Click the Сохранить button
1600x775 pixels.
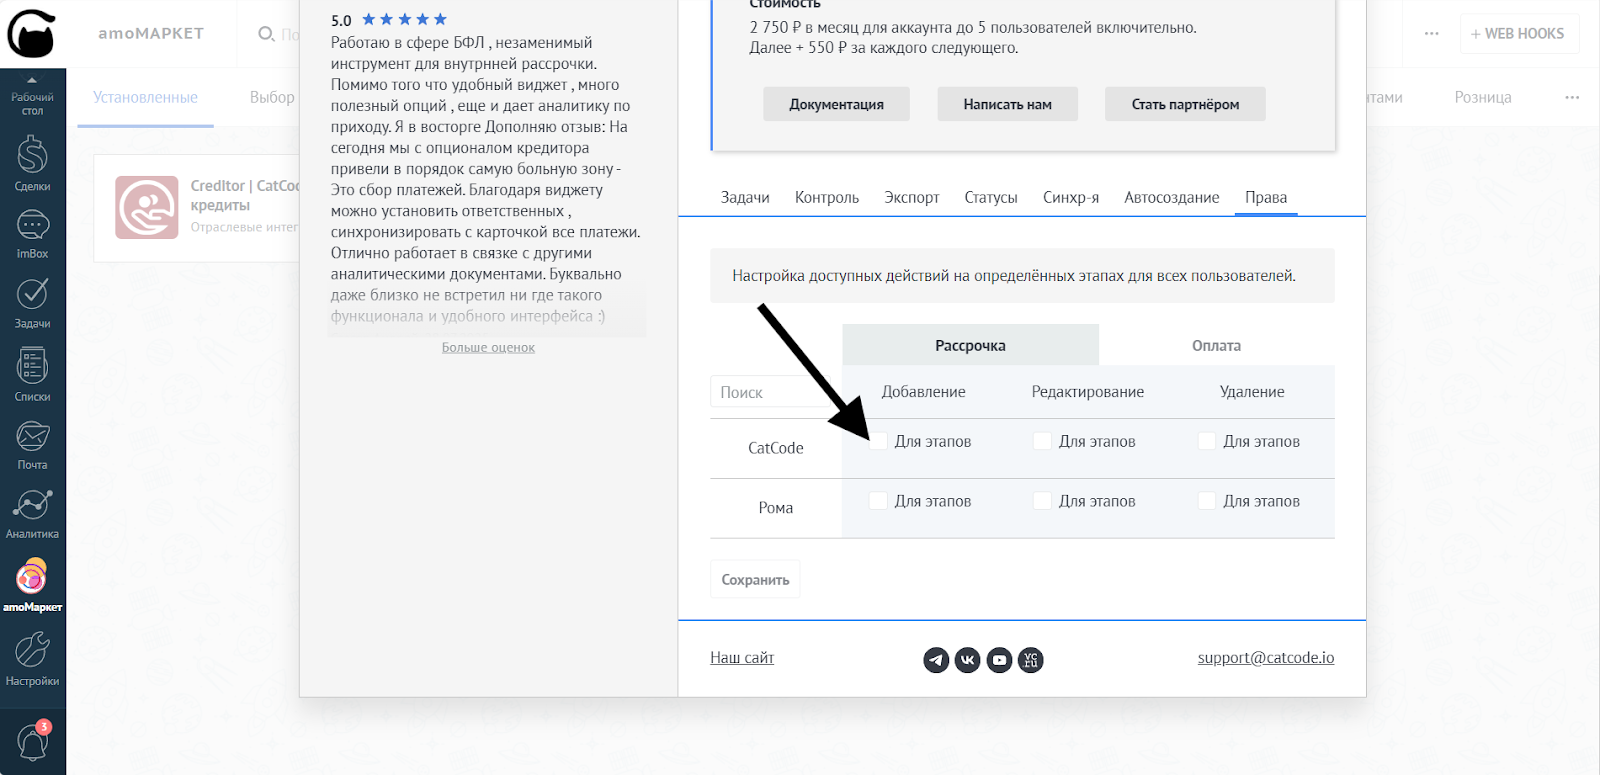tap(755, 580)
